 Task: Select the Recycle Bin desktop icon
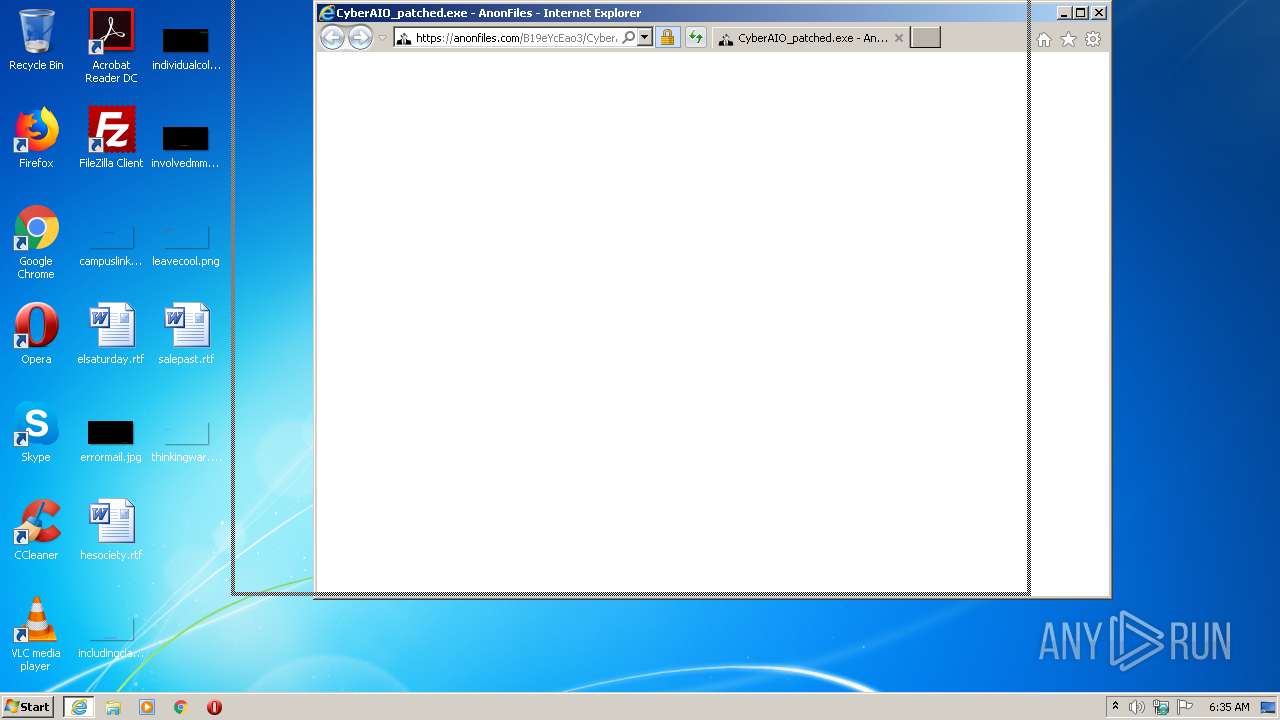click(36, 40)
